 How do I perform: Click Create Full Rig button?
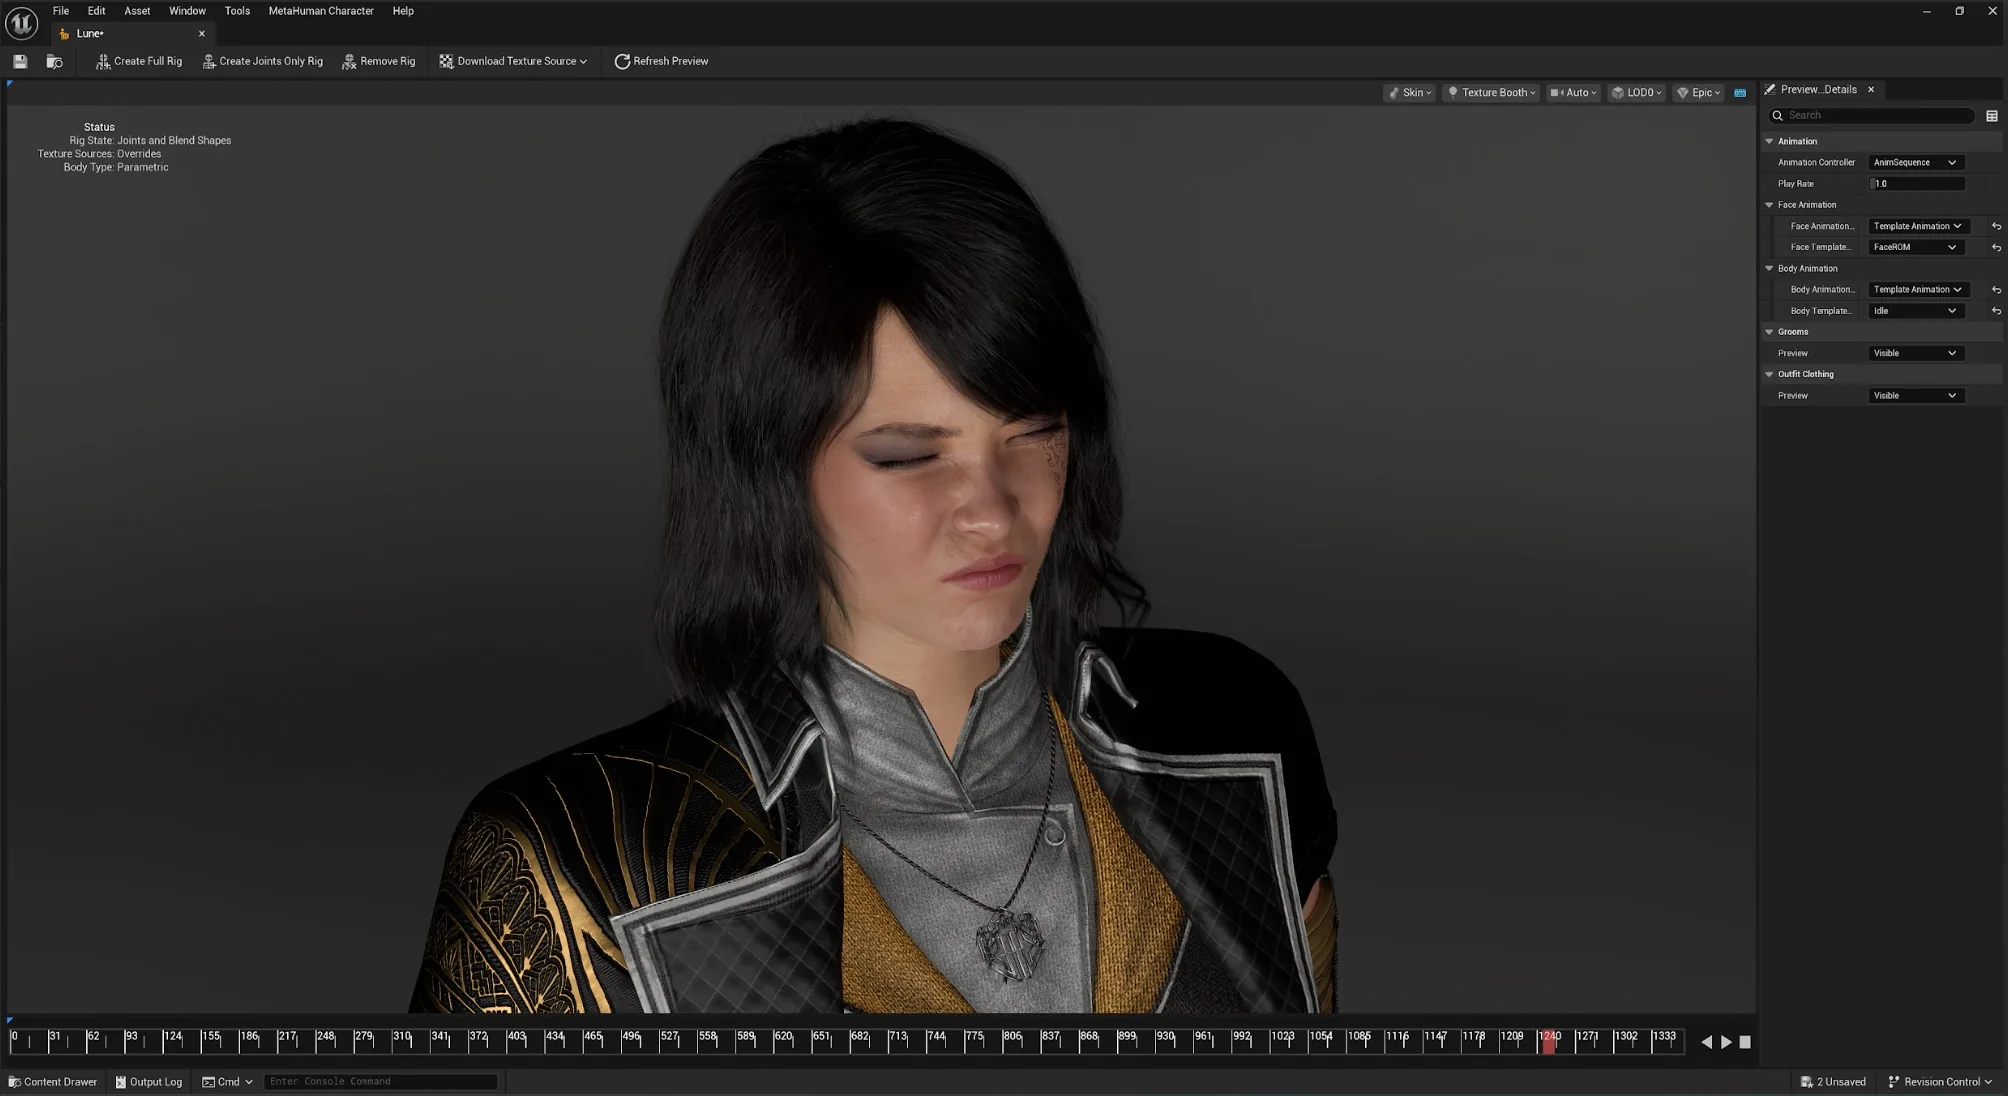point(139,61)
